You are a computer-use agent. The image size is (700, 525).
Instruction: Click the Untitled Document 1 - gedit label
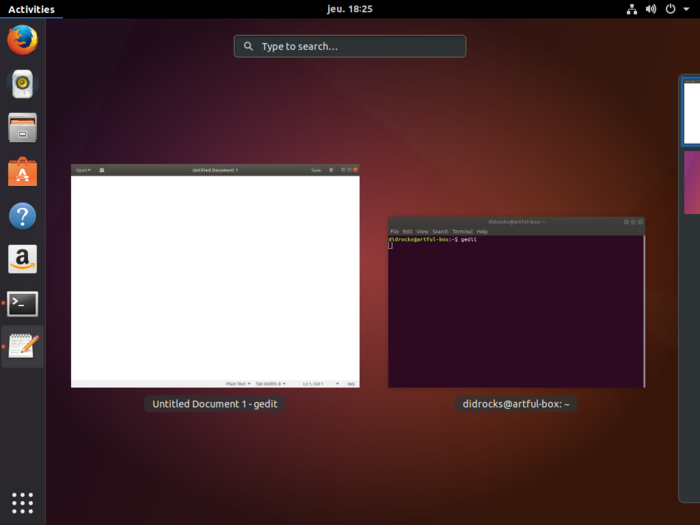[215, 404]
